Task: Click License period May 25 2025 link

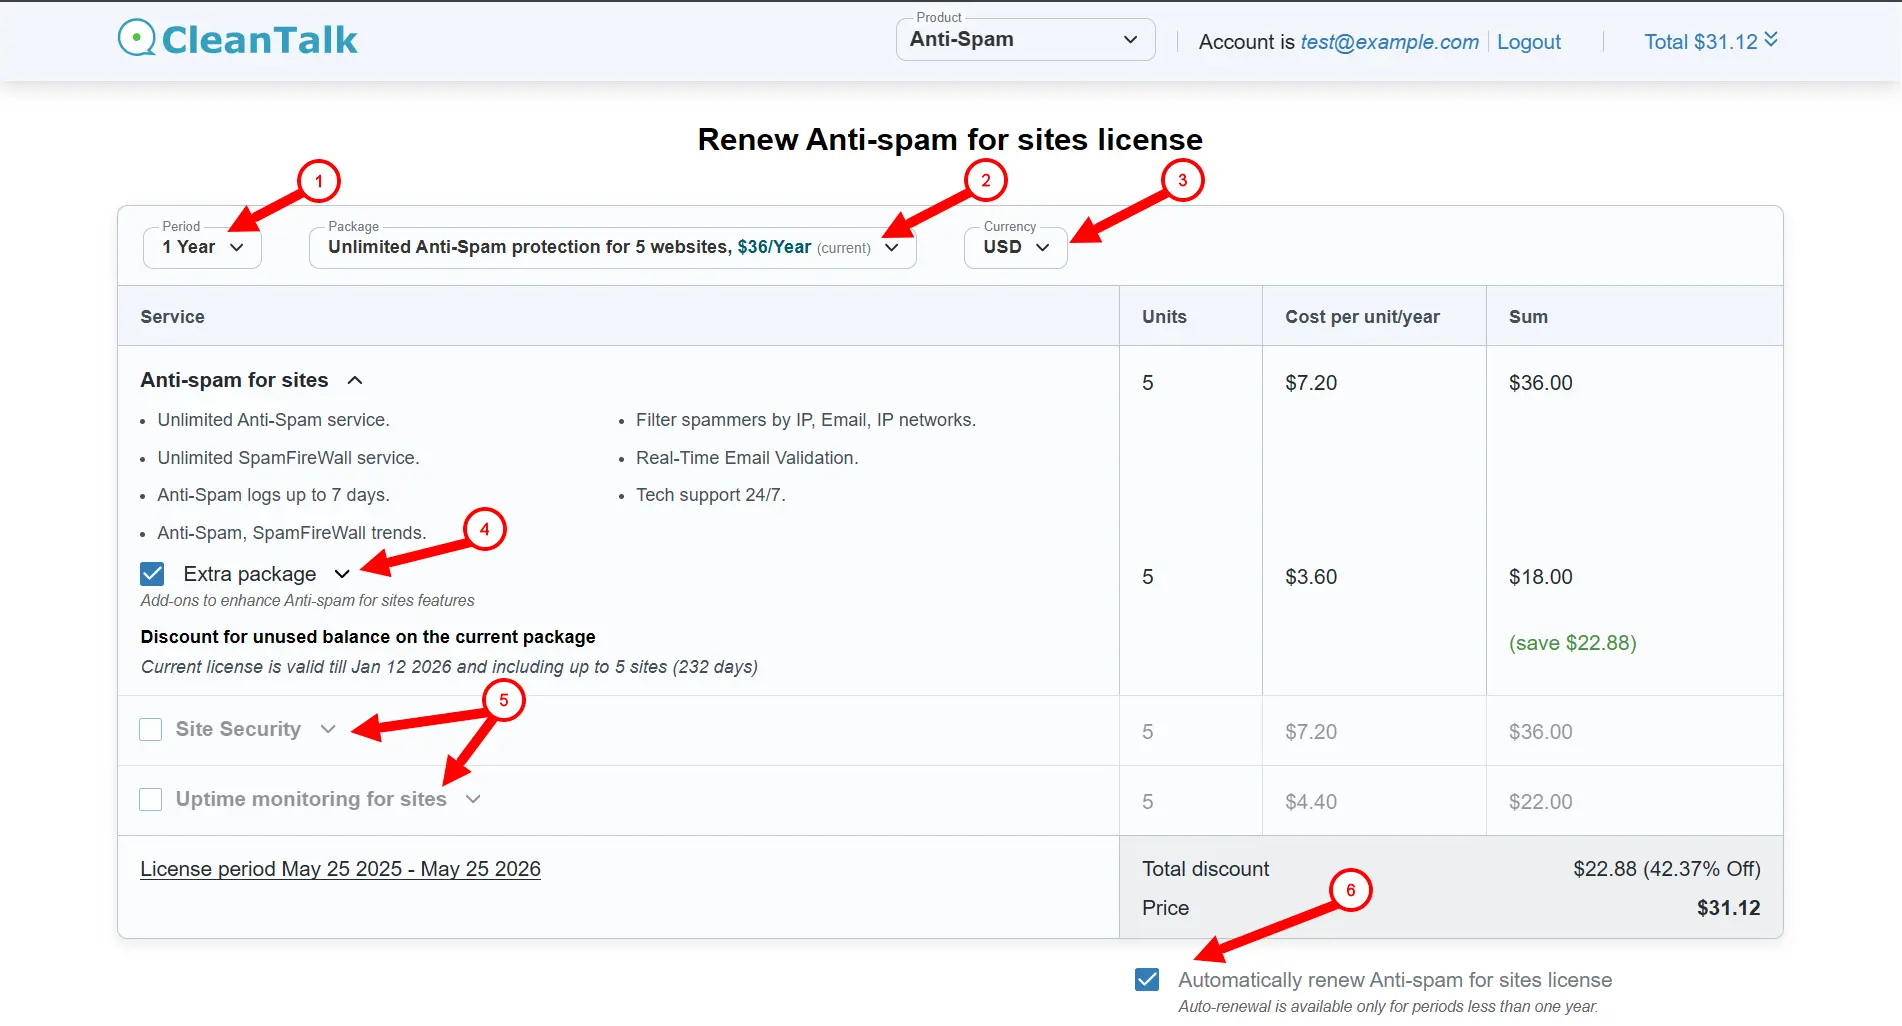Action: pyautogui.click(x=340, y=869)
